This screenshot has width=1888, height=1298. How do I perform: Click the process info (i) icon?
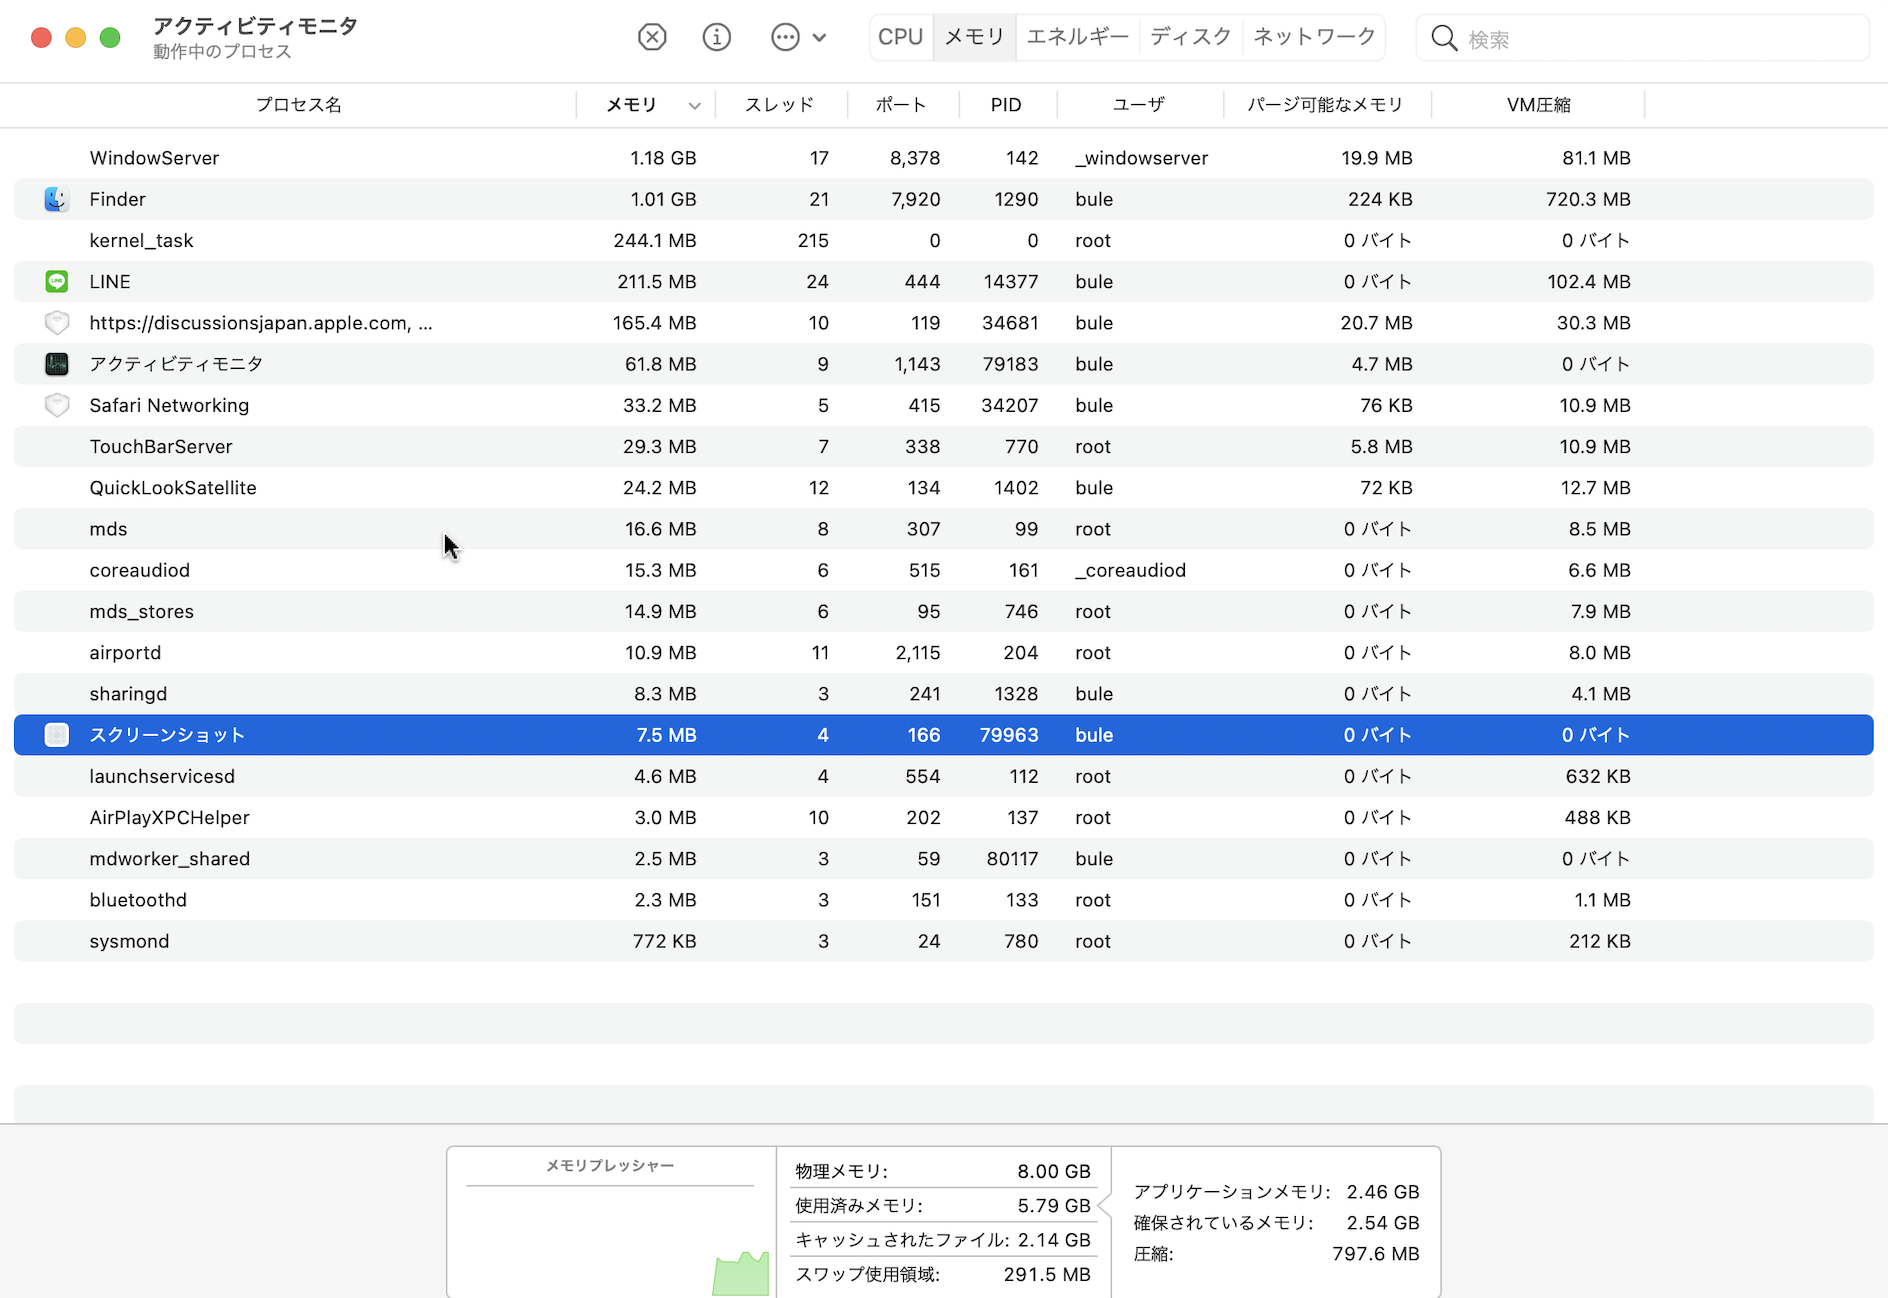[x=716, y=38]
